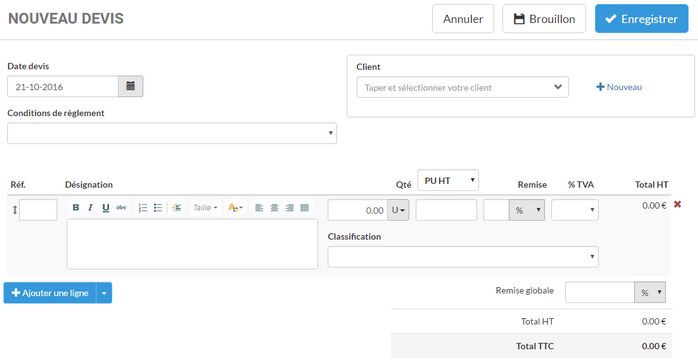Open the % TVA rate dropdown
The image size is (698, 364).
click(575, 210)
